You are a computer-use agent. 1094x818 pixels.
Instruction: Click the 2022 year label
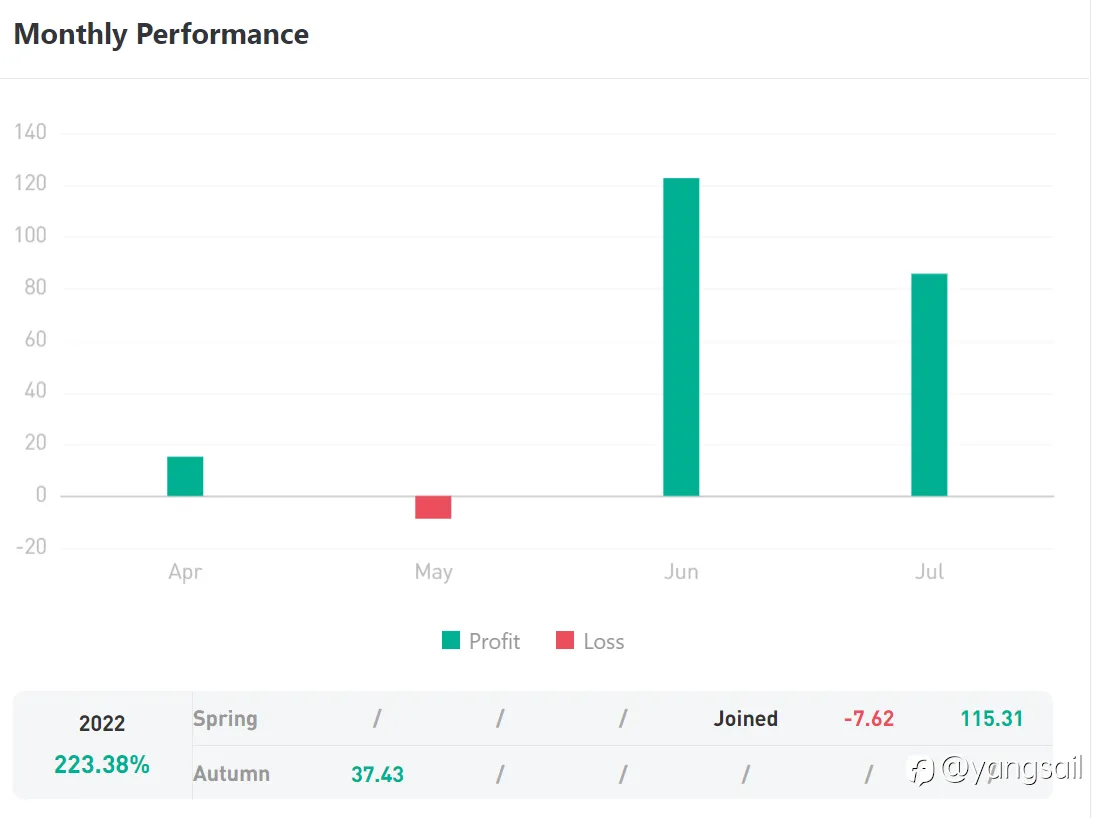point(102,724)
